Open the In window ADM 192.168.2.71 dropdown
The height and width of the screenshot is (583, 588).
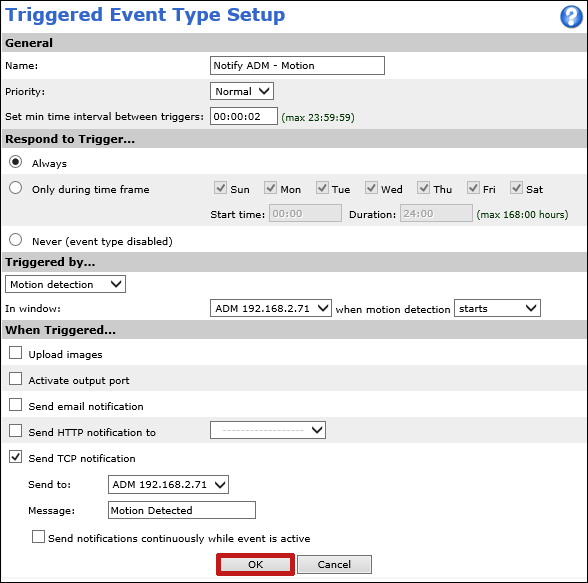click(x=271, y=308)
